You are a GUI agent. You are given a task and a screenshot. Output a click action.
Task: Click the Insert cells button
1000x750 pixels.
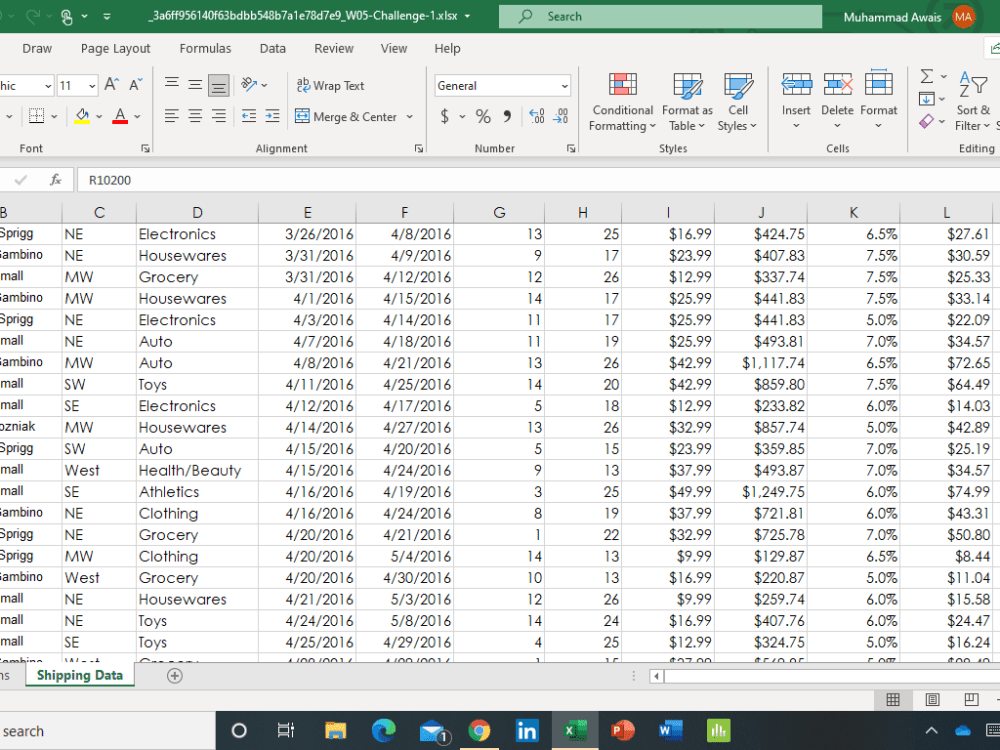click(x=797, y=101)
